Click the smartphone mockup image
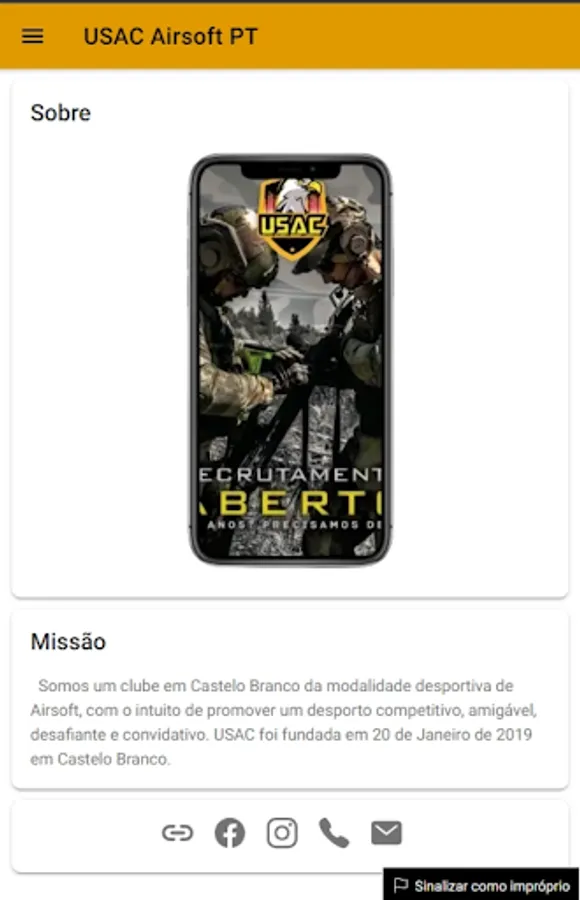The height and width of the screenshot is (900, 580). click(x=291, y=360)
